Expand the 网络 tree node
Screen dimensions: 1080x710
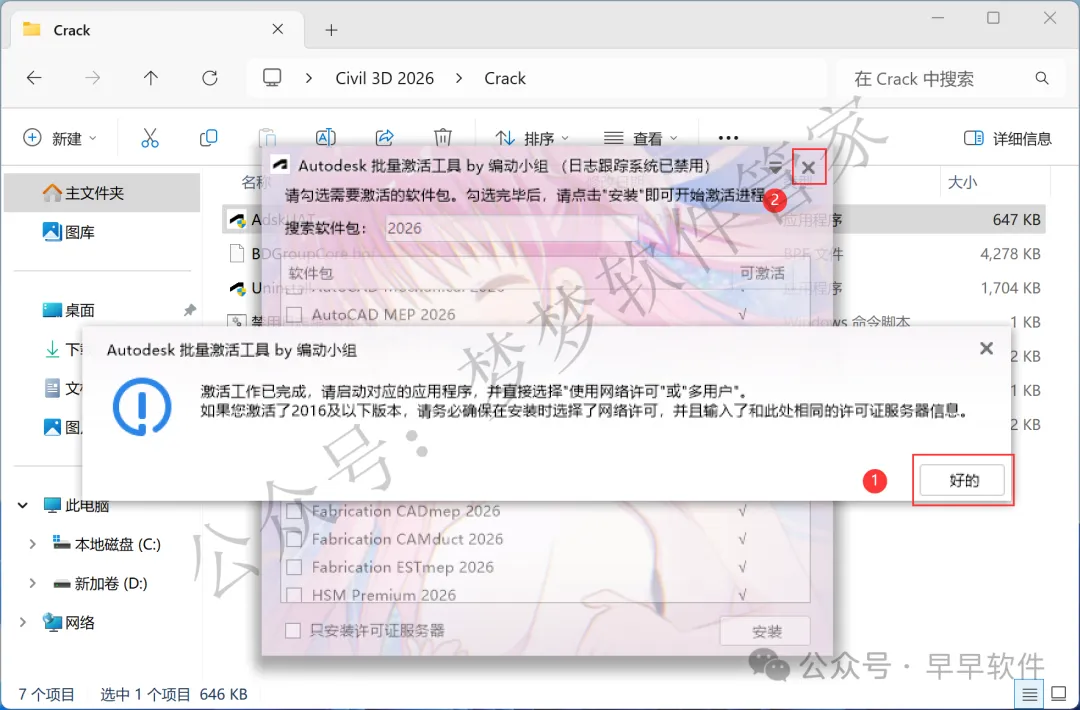22,623
